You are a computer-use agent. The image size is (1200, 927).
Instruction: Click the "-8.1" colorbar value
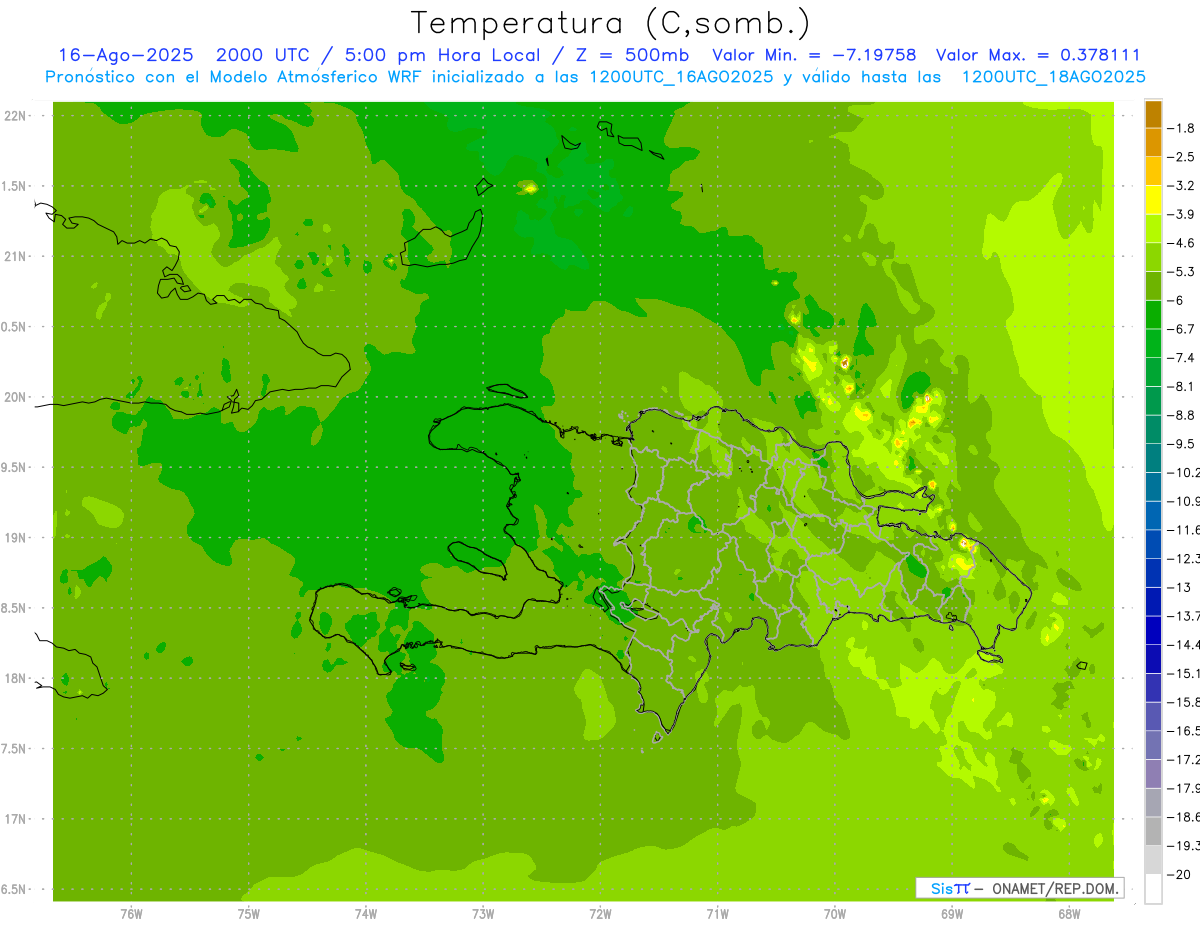1183,386
